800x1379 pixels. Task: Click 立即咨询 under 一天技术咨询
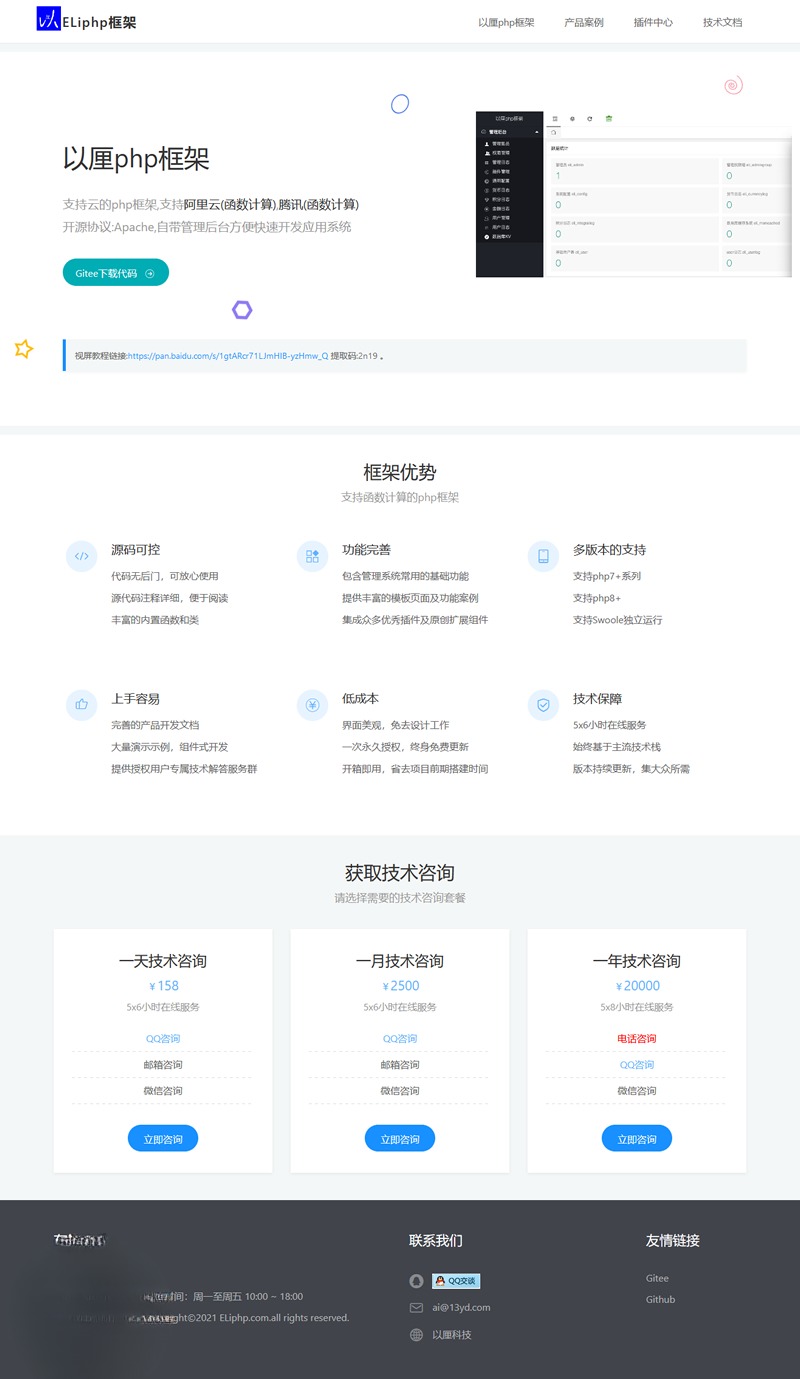162,1138
